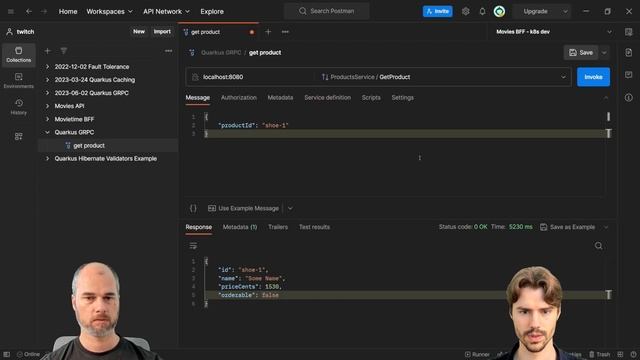Viewport: 640px width, 360px height.
Task: Open the Save options arrow
Action: click(x=604, y=52)
